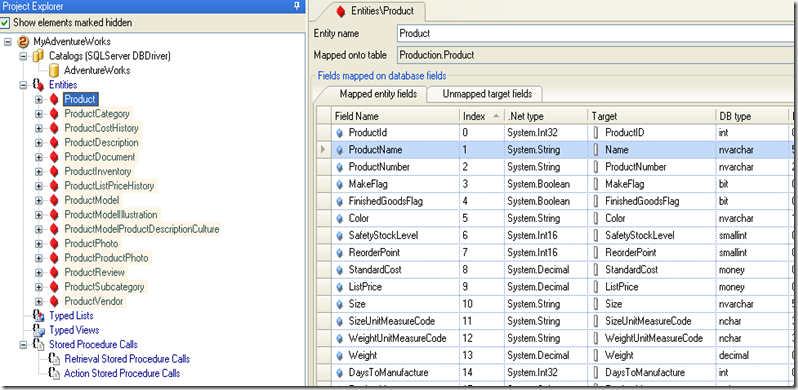
Task: Click the ReorderPoint target cell
Action: [651, 253]
